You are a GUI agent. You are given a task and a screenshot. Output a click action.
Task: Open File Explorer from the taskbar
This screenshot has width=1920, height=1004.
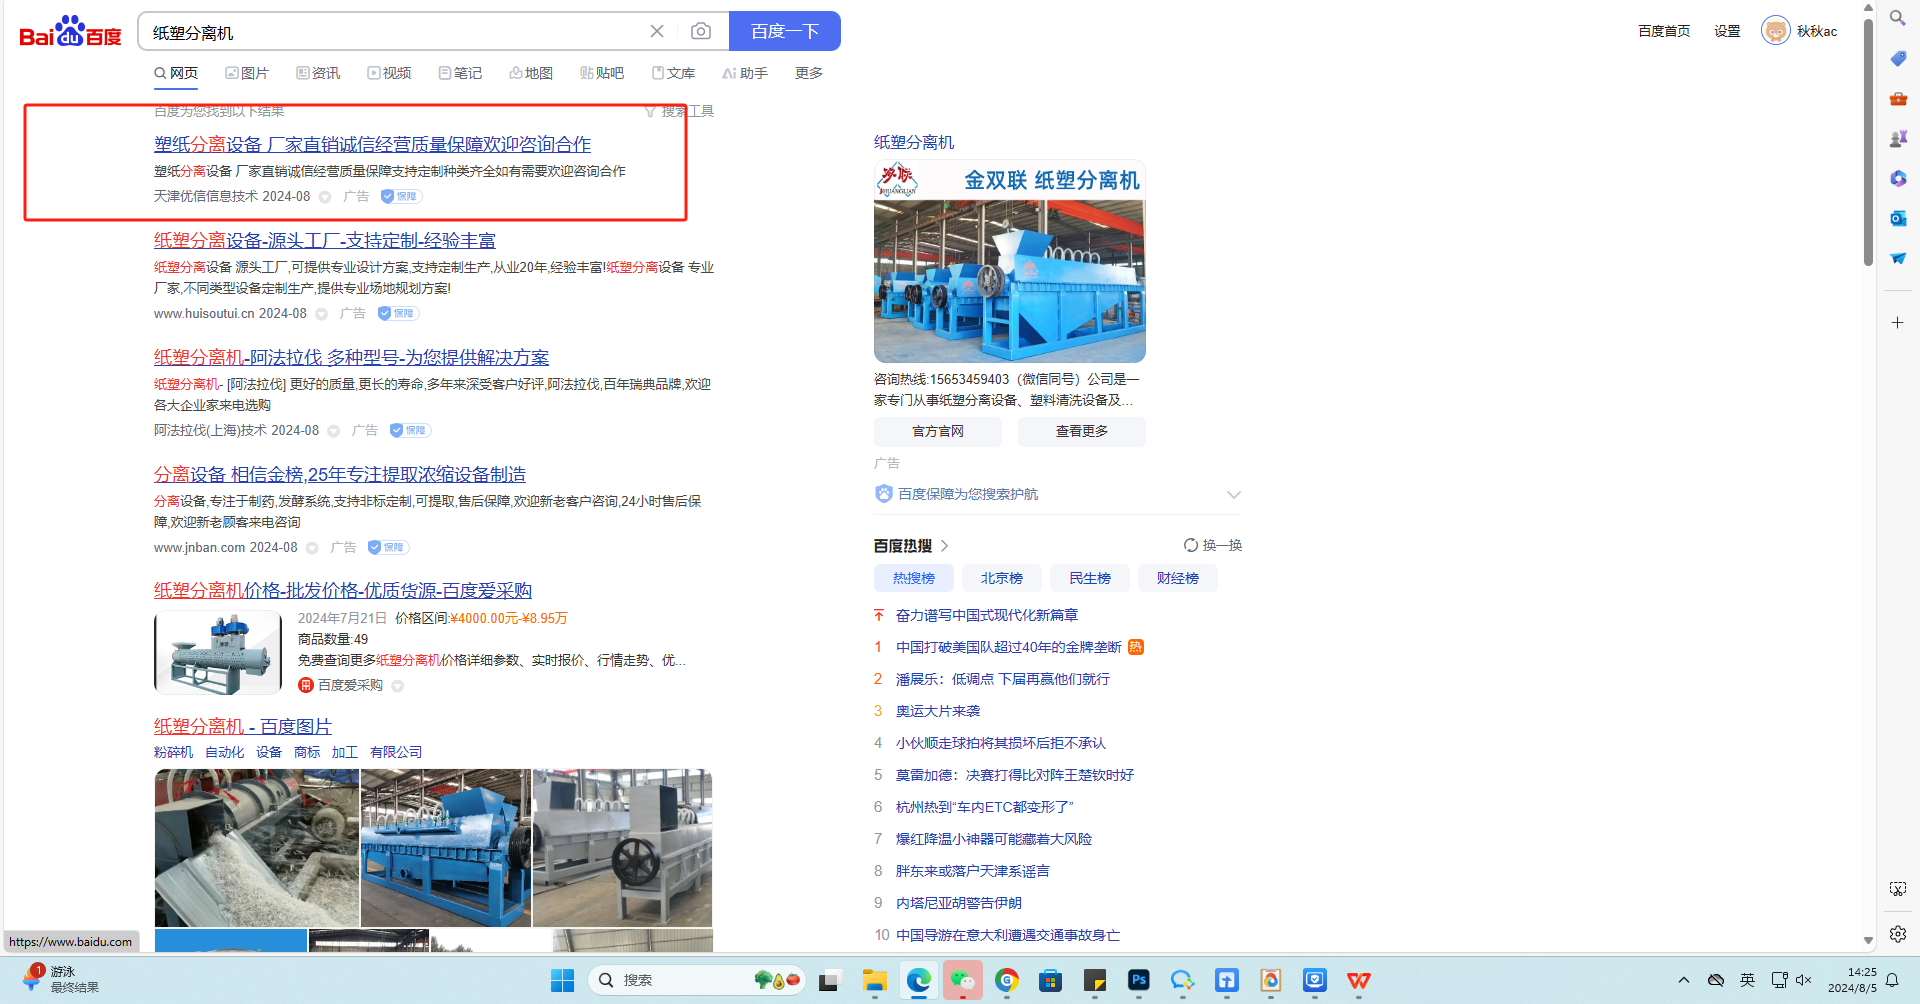(875, 981)
